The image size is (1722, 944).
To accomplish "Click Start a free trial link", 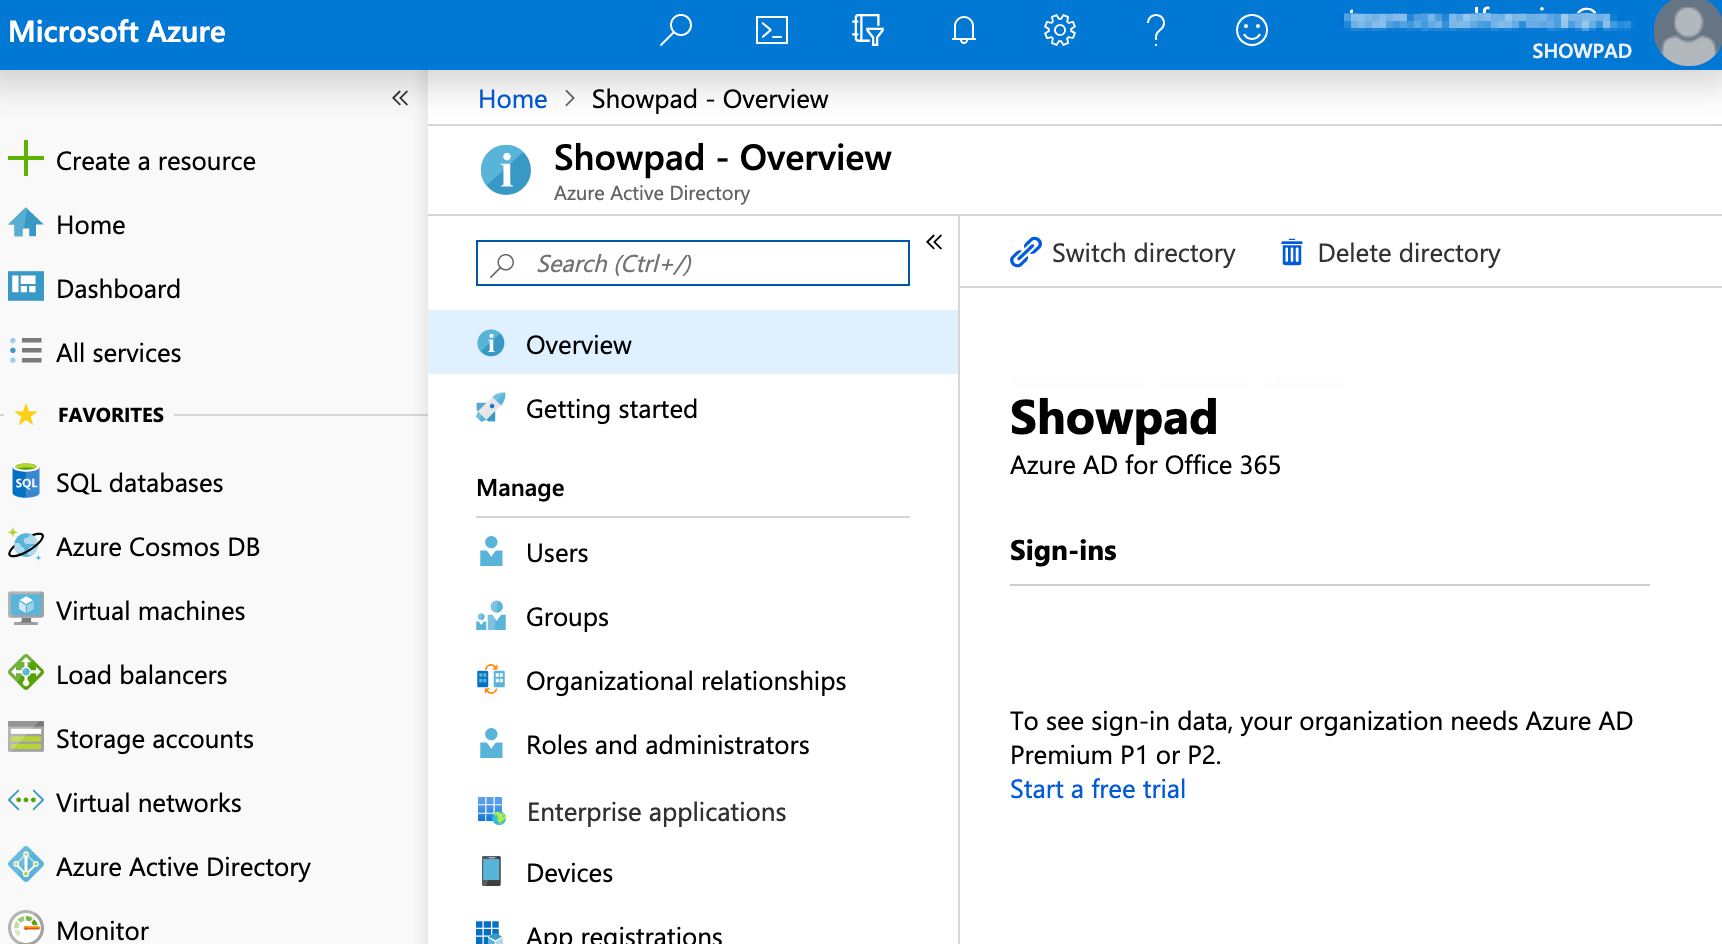I will [x=1097, y=789].
